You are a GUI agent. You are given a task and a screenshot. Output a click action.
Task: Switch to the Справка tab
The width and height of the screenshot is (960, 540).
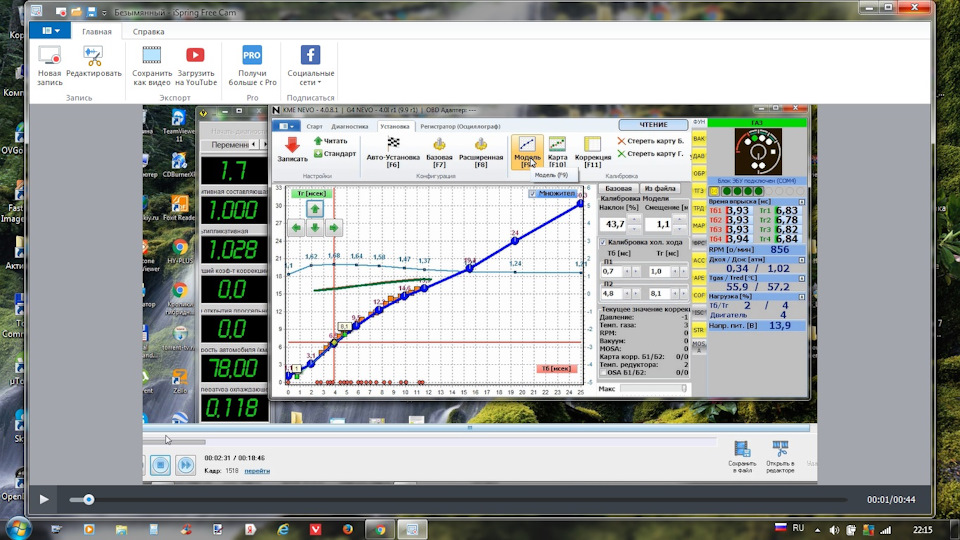pyautogui.click(x=148, y=32)
